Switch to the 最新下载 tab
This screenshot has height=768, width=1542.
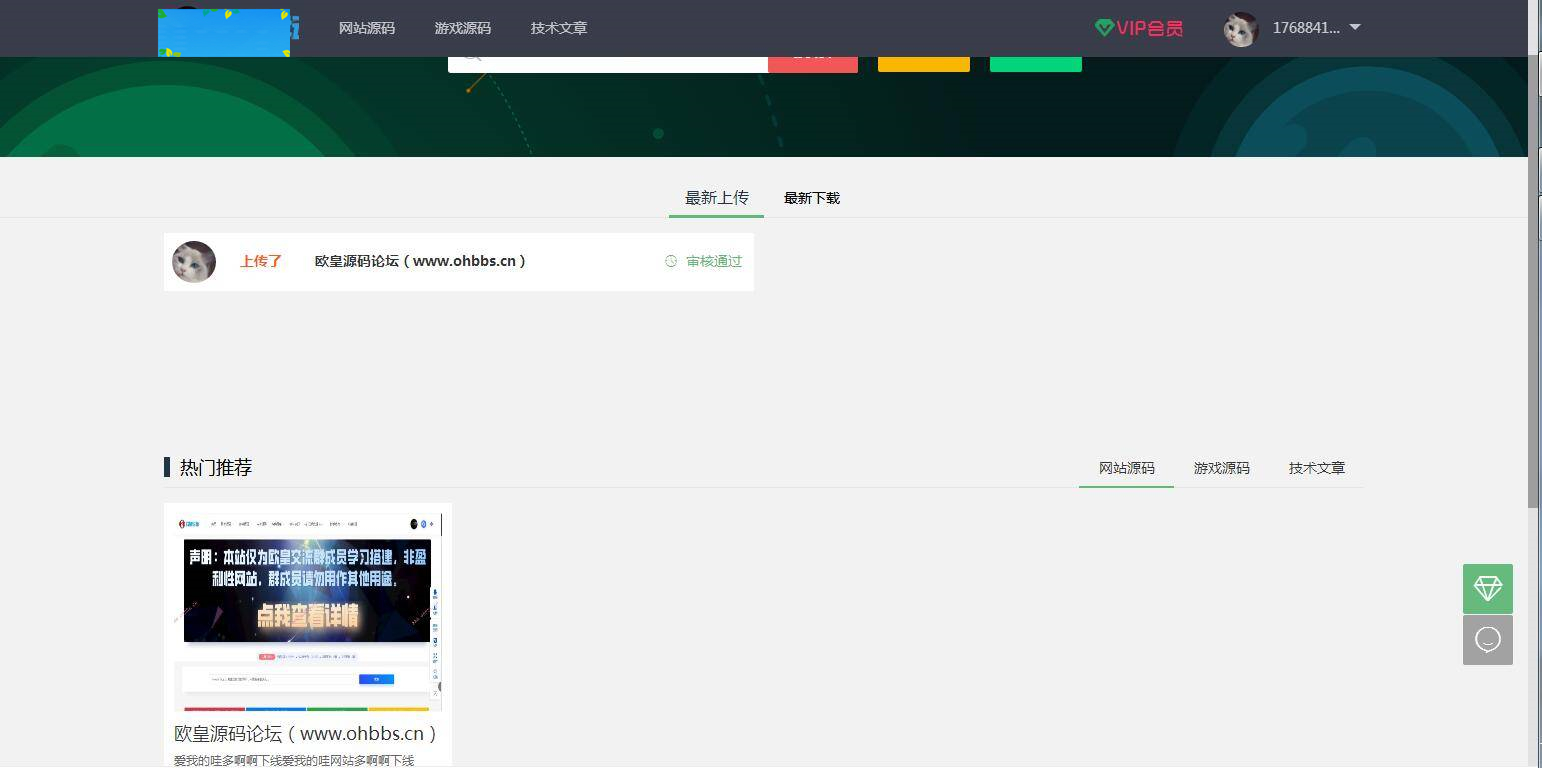pyautogui.click(x=811, y=198)
